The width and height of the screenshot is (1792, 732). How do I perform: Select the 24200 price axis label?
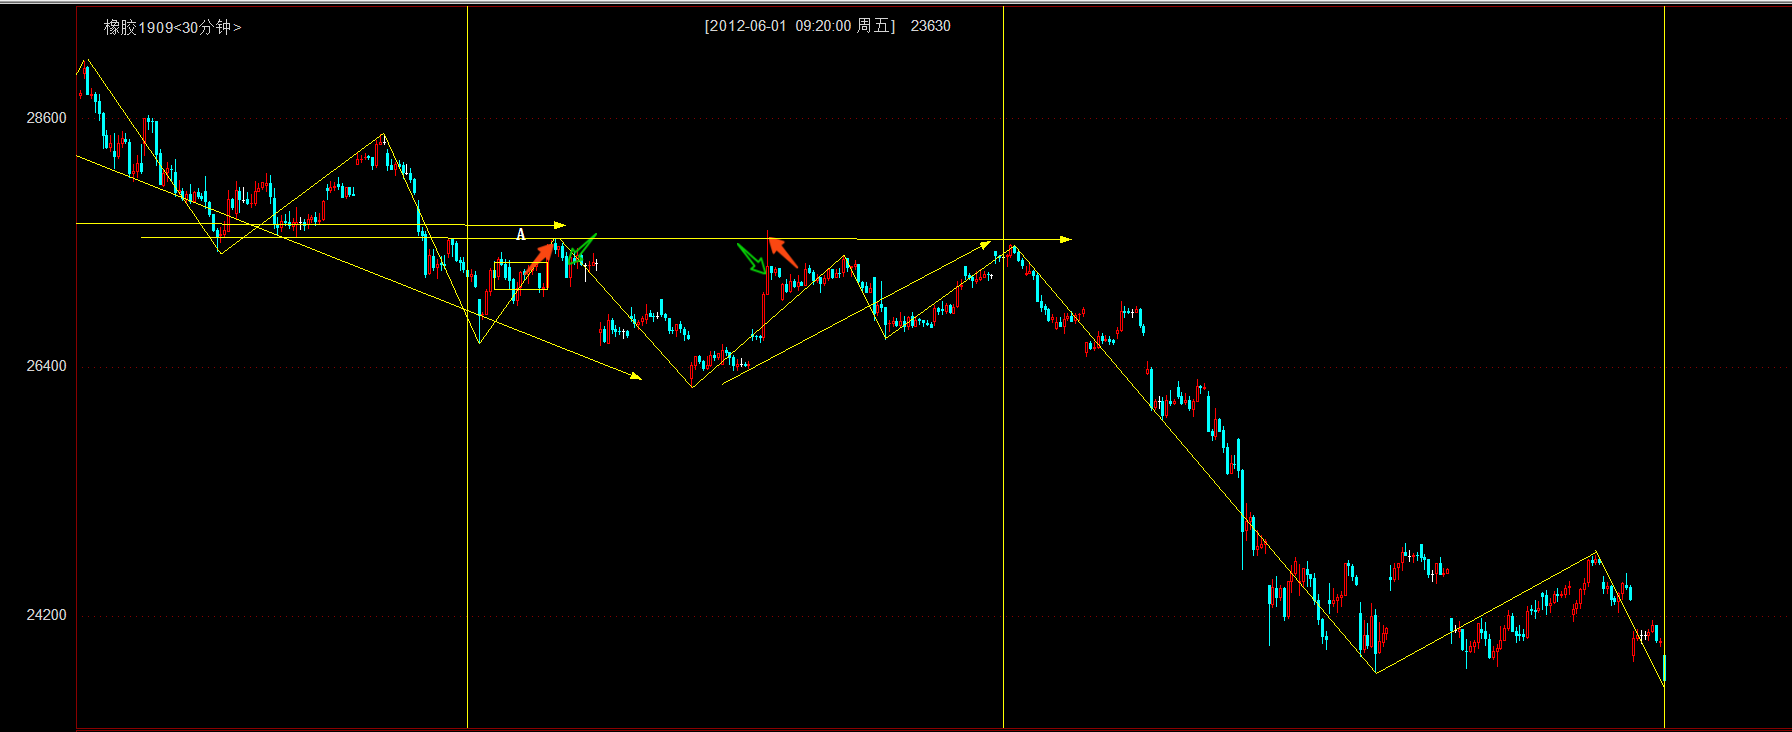pyautogui.click(x=47, y=615)
